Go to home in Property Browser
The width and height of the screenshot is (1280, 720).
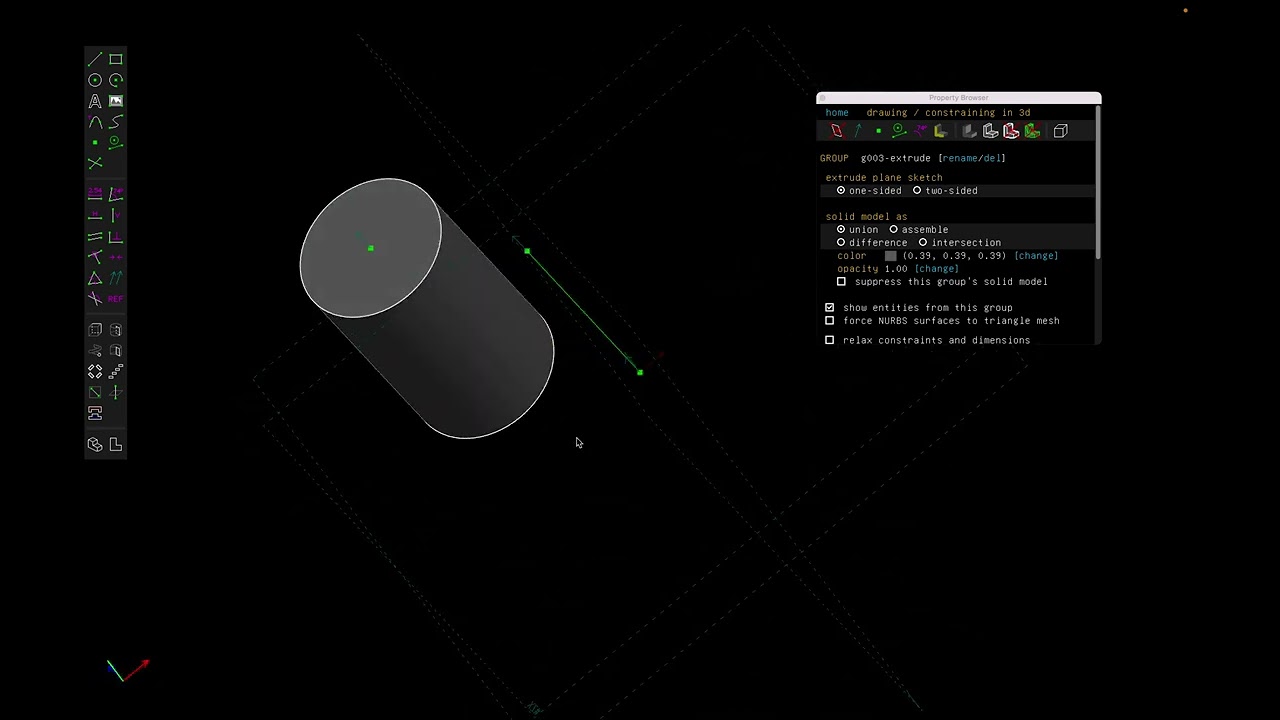point(837,112)
